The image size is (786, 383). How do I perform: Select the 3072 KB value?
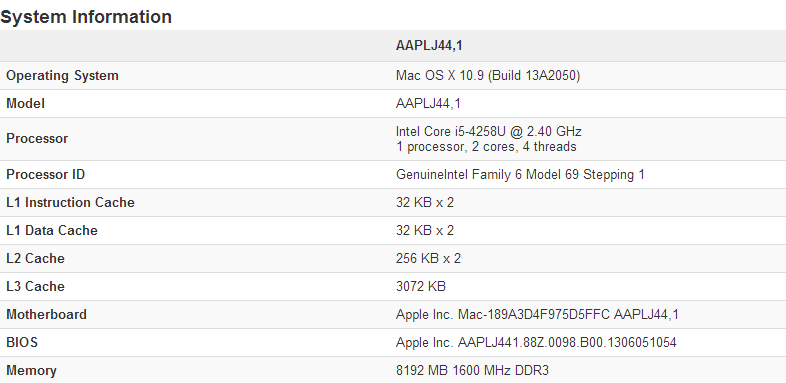point(421,287)
